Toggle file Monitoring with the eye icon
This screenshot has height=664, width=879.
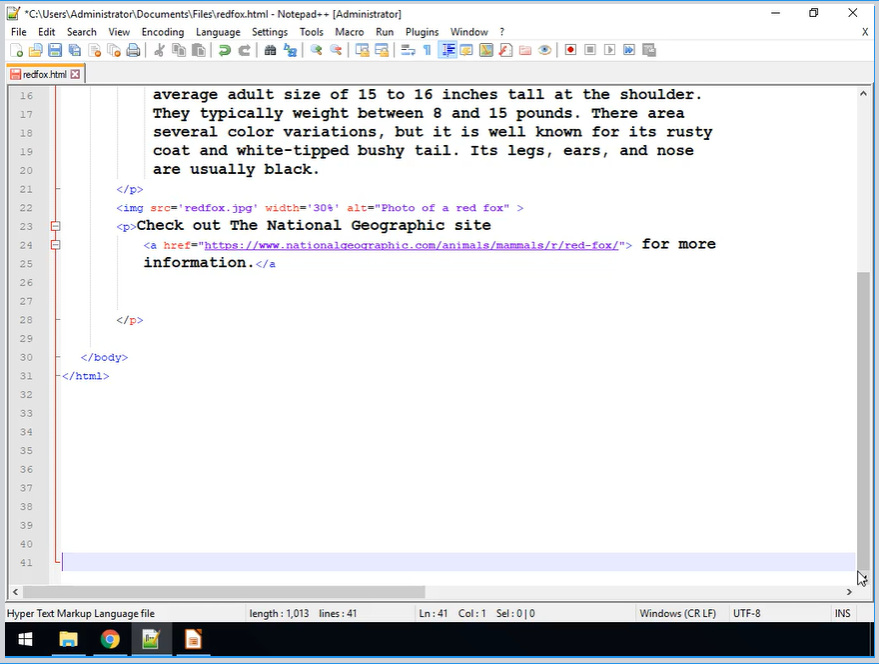(545, 50)
